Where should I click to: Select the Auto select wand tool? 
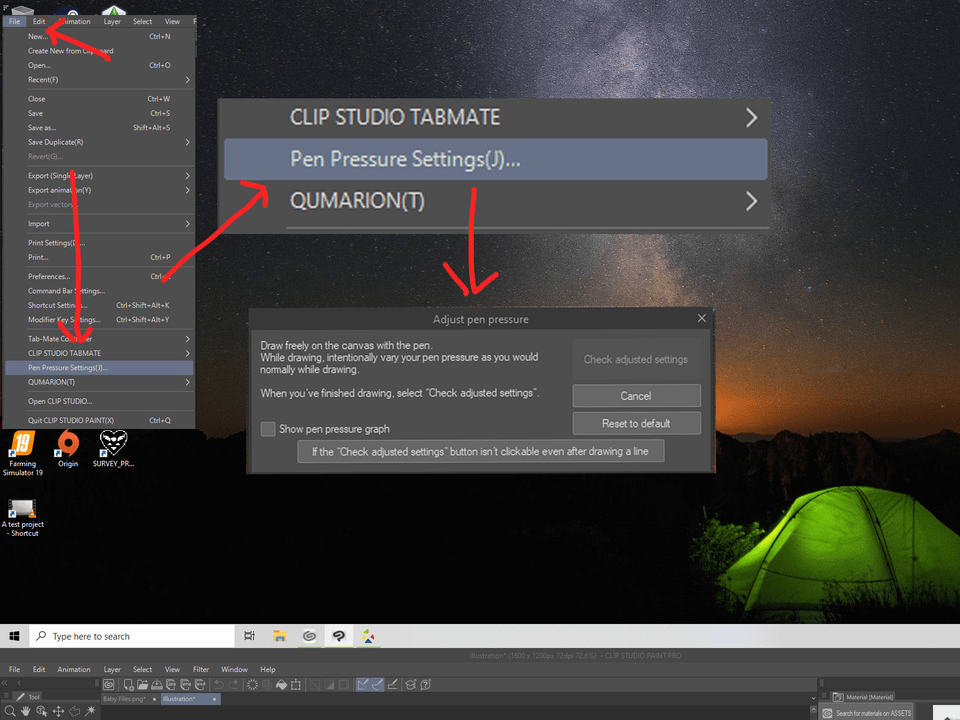[x=90, y=711]
